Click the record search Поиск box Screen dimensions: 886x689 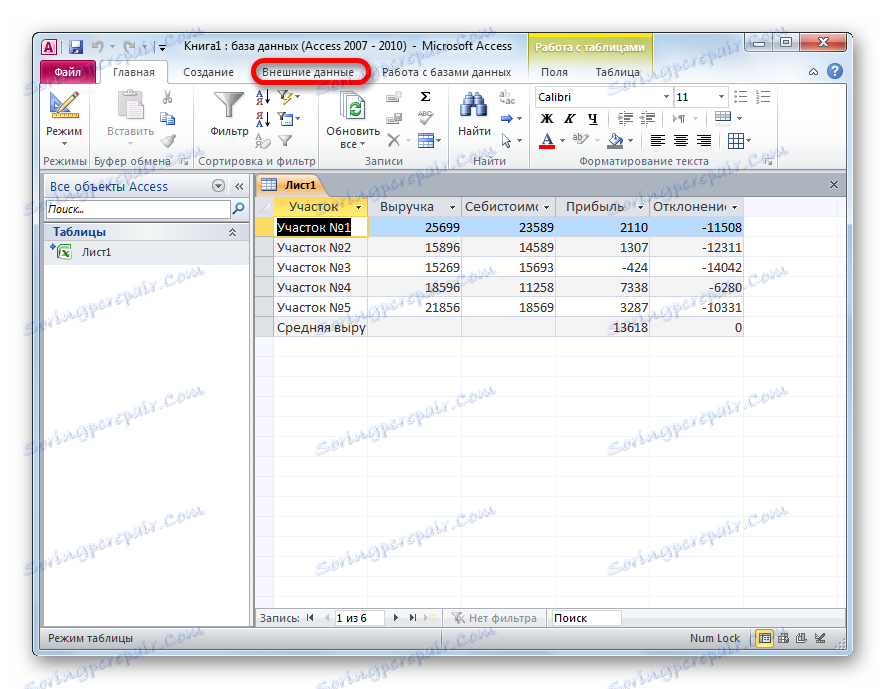pos(587,618)
